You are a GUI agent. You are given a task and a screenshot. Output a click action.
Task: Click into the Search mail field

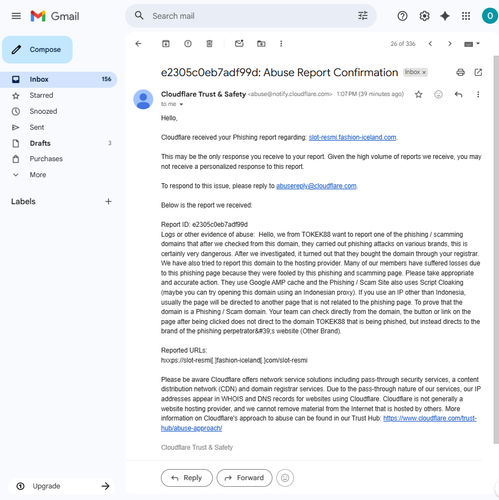[251, 16]
